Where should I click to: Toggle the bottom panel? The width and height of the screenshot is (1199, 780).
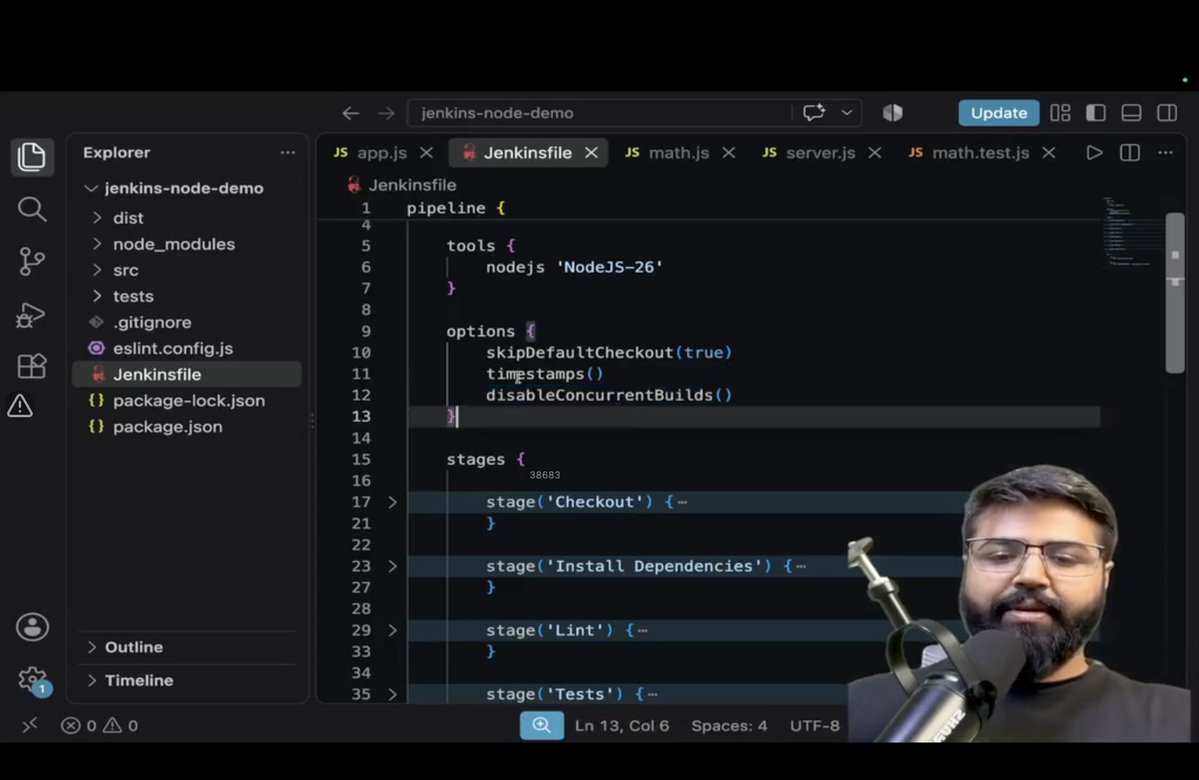coord(1132,112)
